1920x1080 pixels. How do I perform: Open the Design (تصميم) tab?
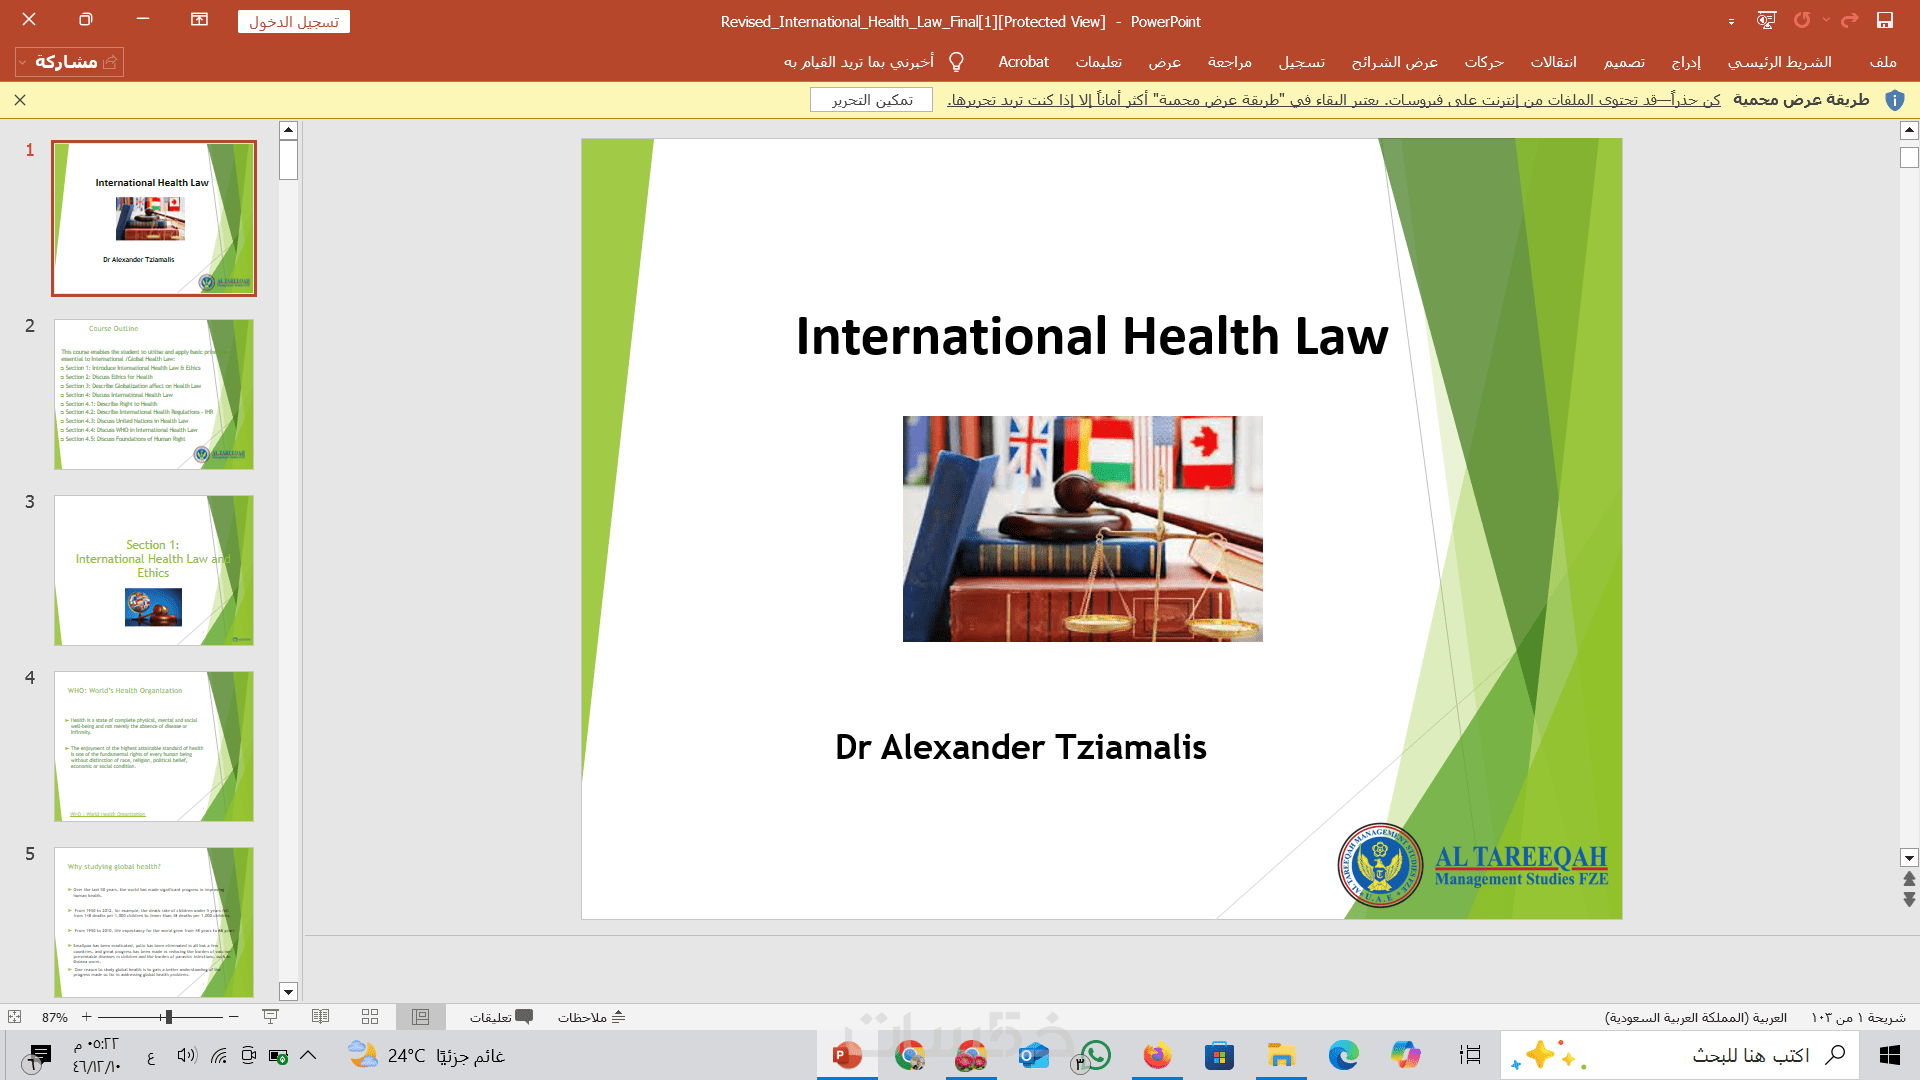tap(1624, 62)
